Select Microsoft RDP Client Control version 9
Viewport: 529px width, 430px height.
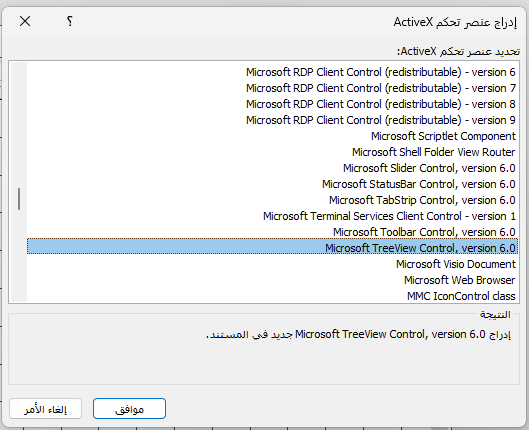272,120
